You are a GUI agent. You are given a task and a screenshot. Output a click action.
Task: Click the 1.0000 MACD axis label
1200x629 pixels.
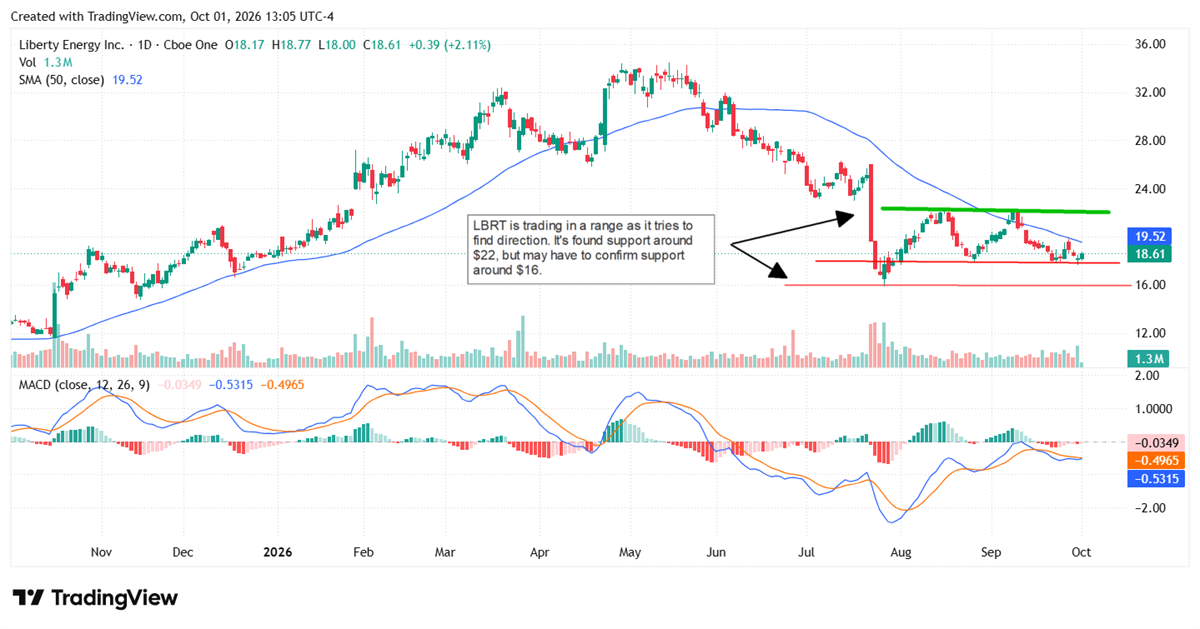[1153, 409]
